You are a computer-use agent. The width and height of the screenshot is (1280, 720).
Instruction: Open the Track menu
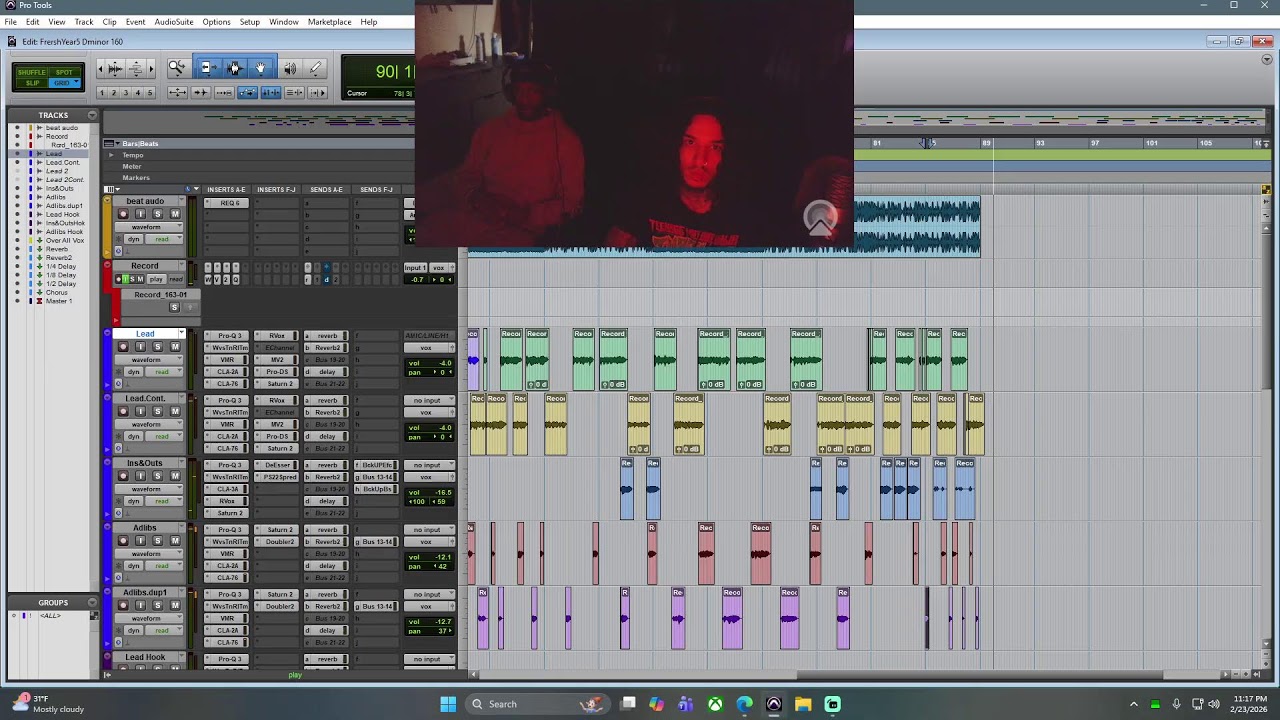coord(84,22)
